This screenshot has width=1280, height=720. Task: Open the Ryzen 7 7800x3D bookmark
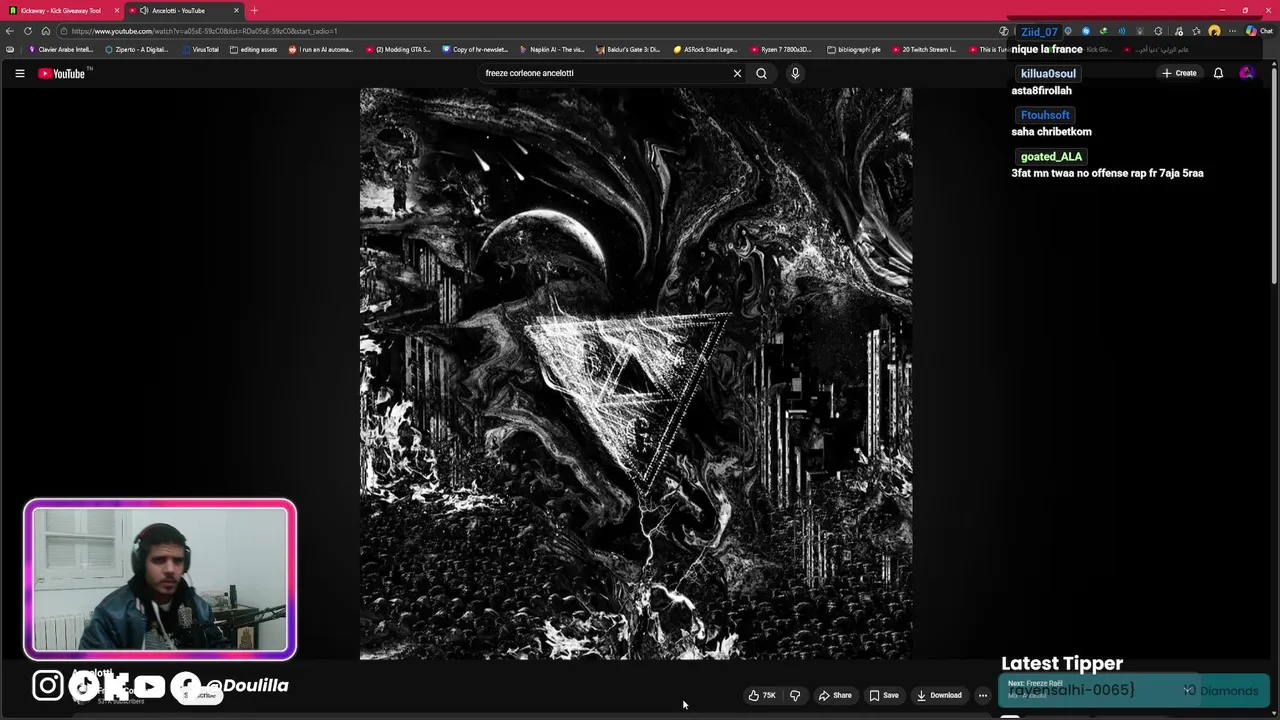(782, 49)
